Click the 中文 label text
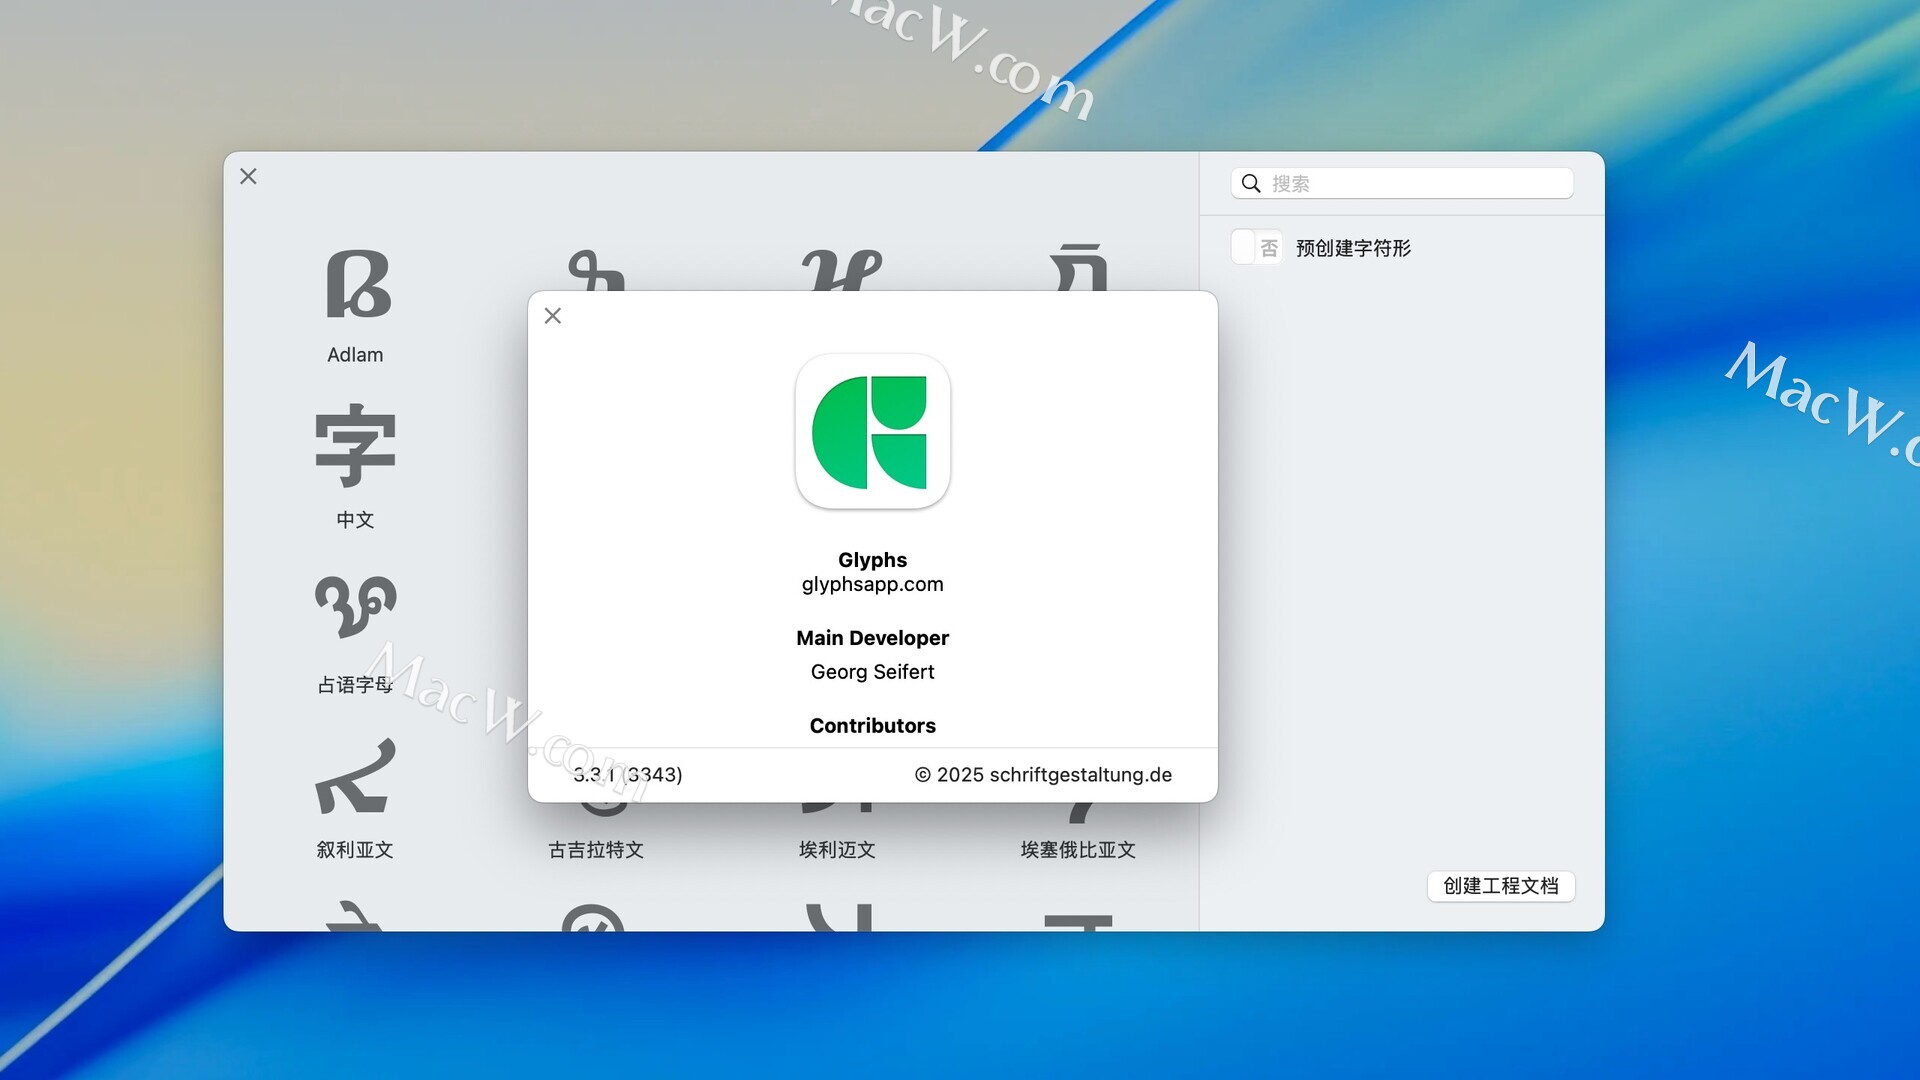The width and height of the screenshot is (1920, 1080). coord(355,520)
